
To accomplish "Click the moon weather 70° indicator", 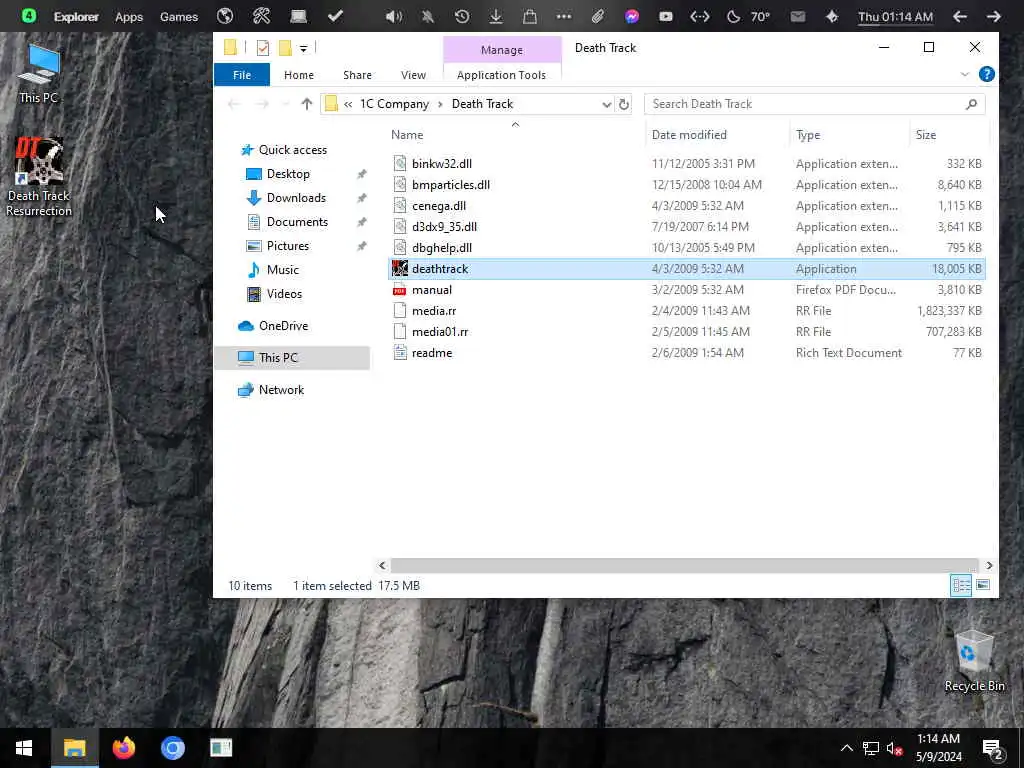I will click(x=749, y=16).
